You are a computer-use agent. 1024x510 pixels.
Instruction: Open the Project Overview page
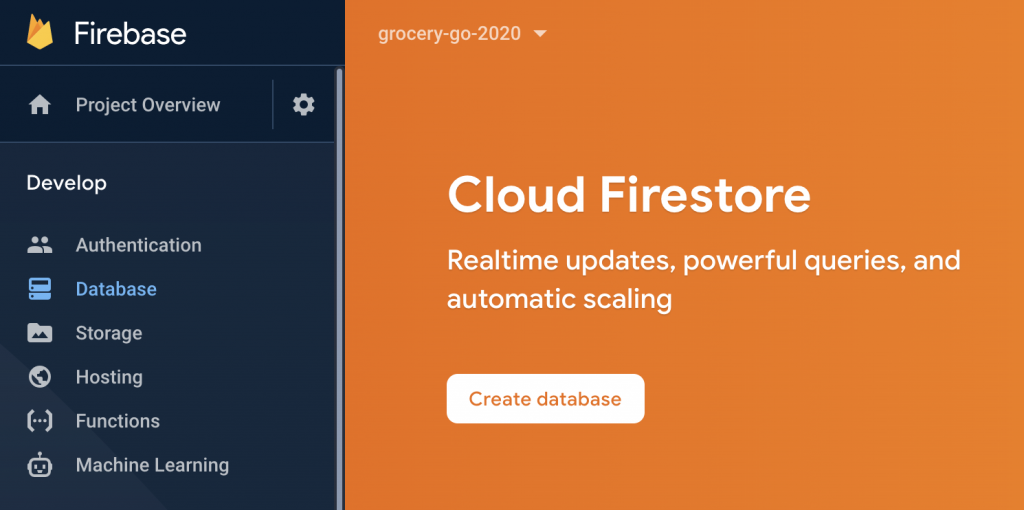pos(148,105)
